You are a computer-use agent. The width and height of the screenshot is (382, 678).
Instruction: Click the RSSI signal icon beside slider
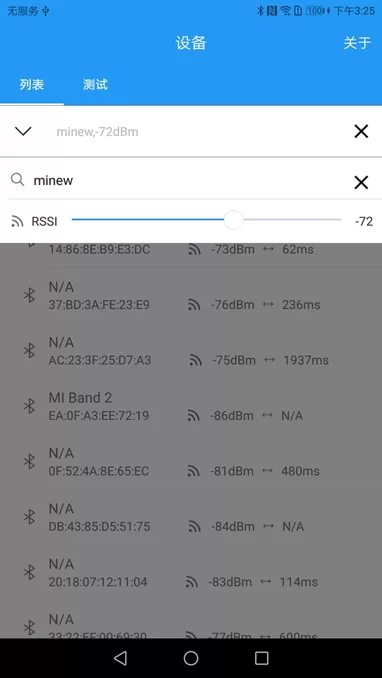coord(17,222)
